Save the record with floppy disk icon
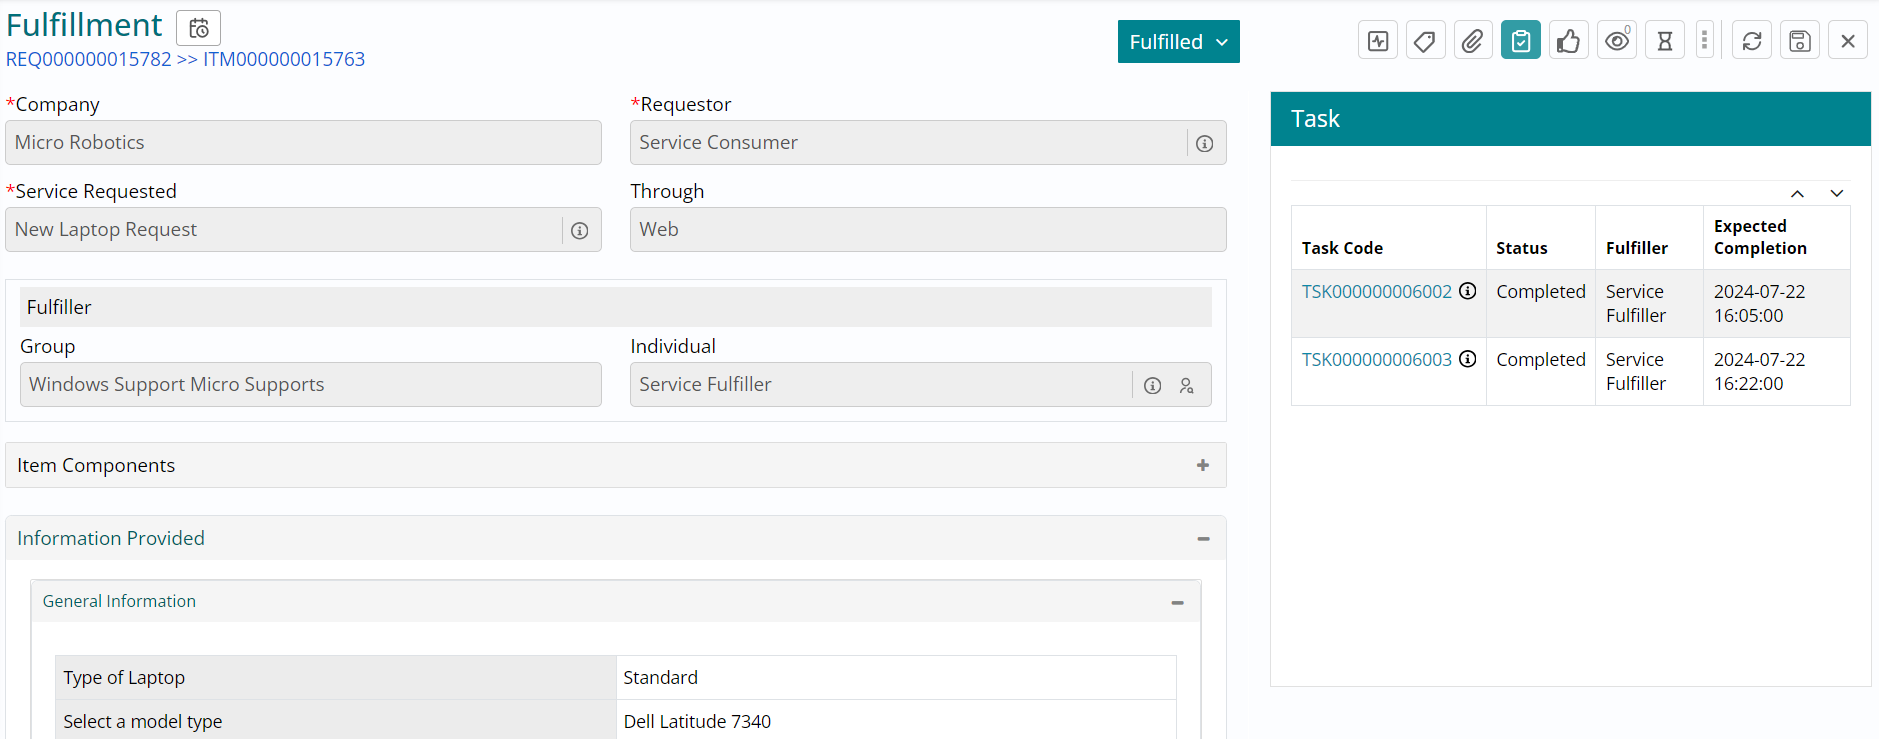The height and width of the screenshot is (739, 1879). click(1799, 41)
